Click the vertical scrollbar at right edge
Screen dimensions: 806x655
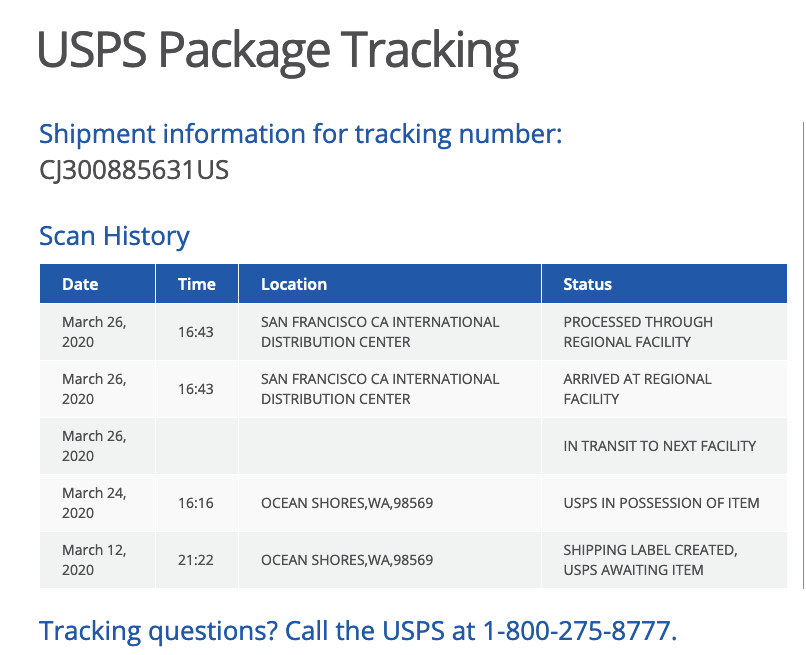click(x=803, y=355)
